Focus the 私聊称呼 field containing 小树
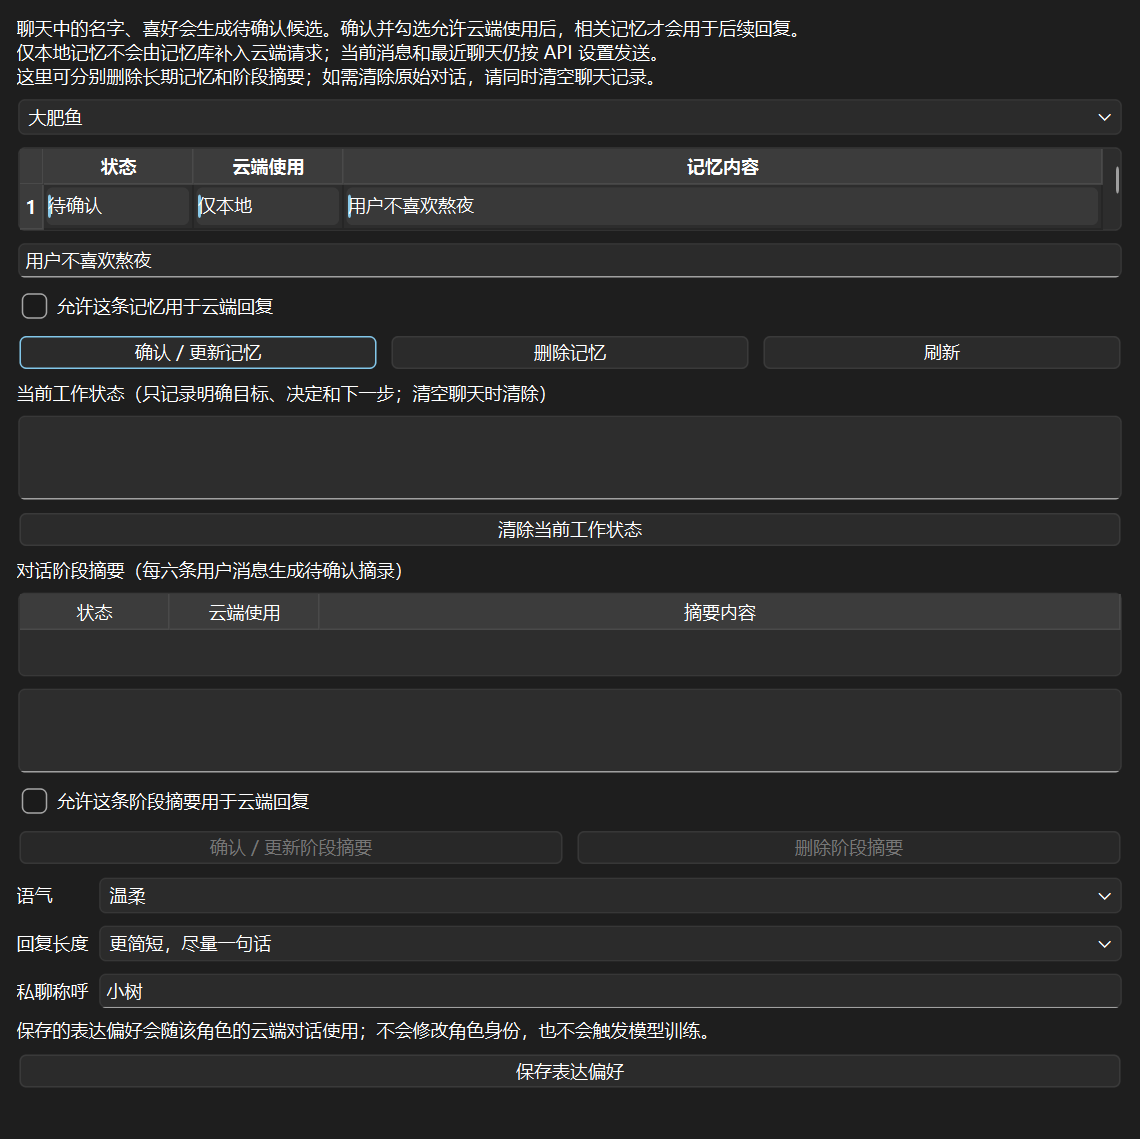This screenshot has width=1140, height=1139. [610, 991]
